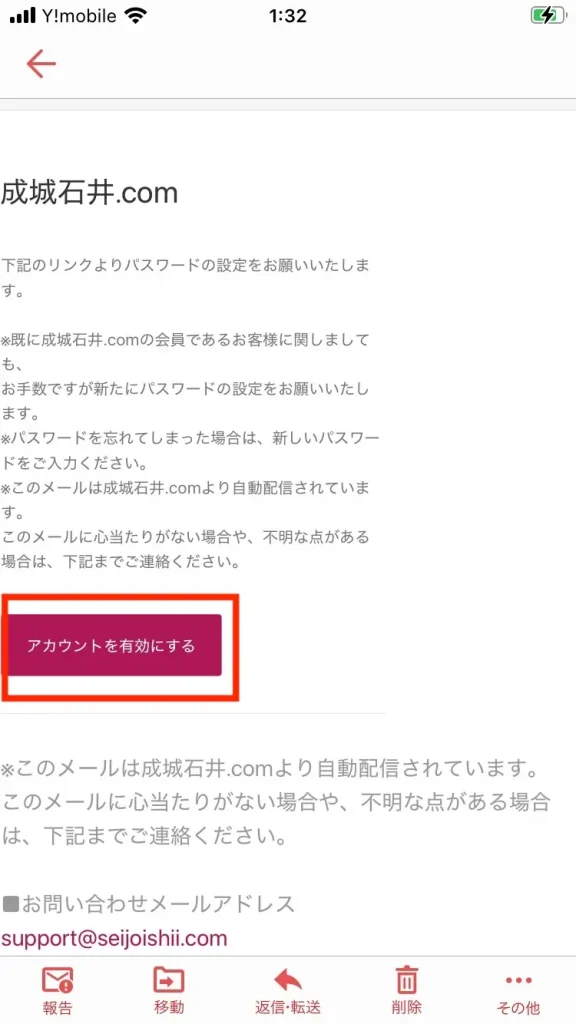Tap the 1:32 clock in status bar

288,16
